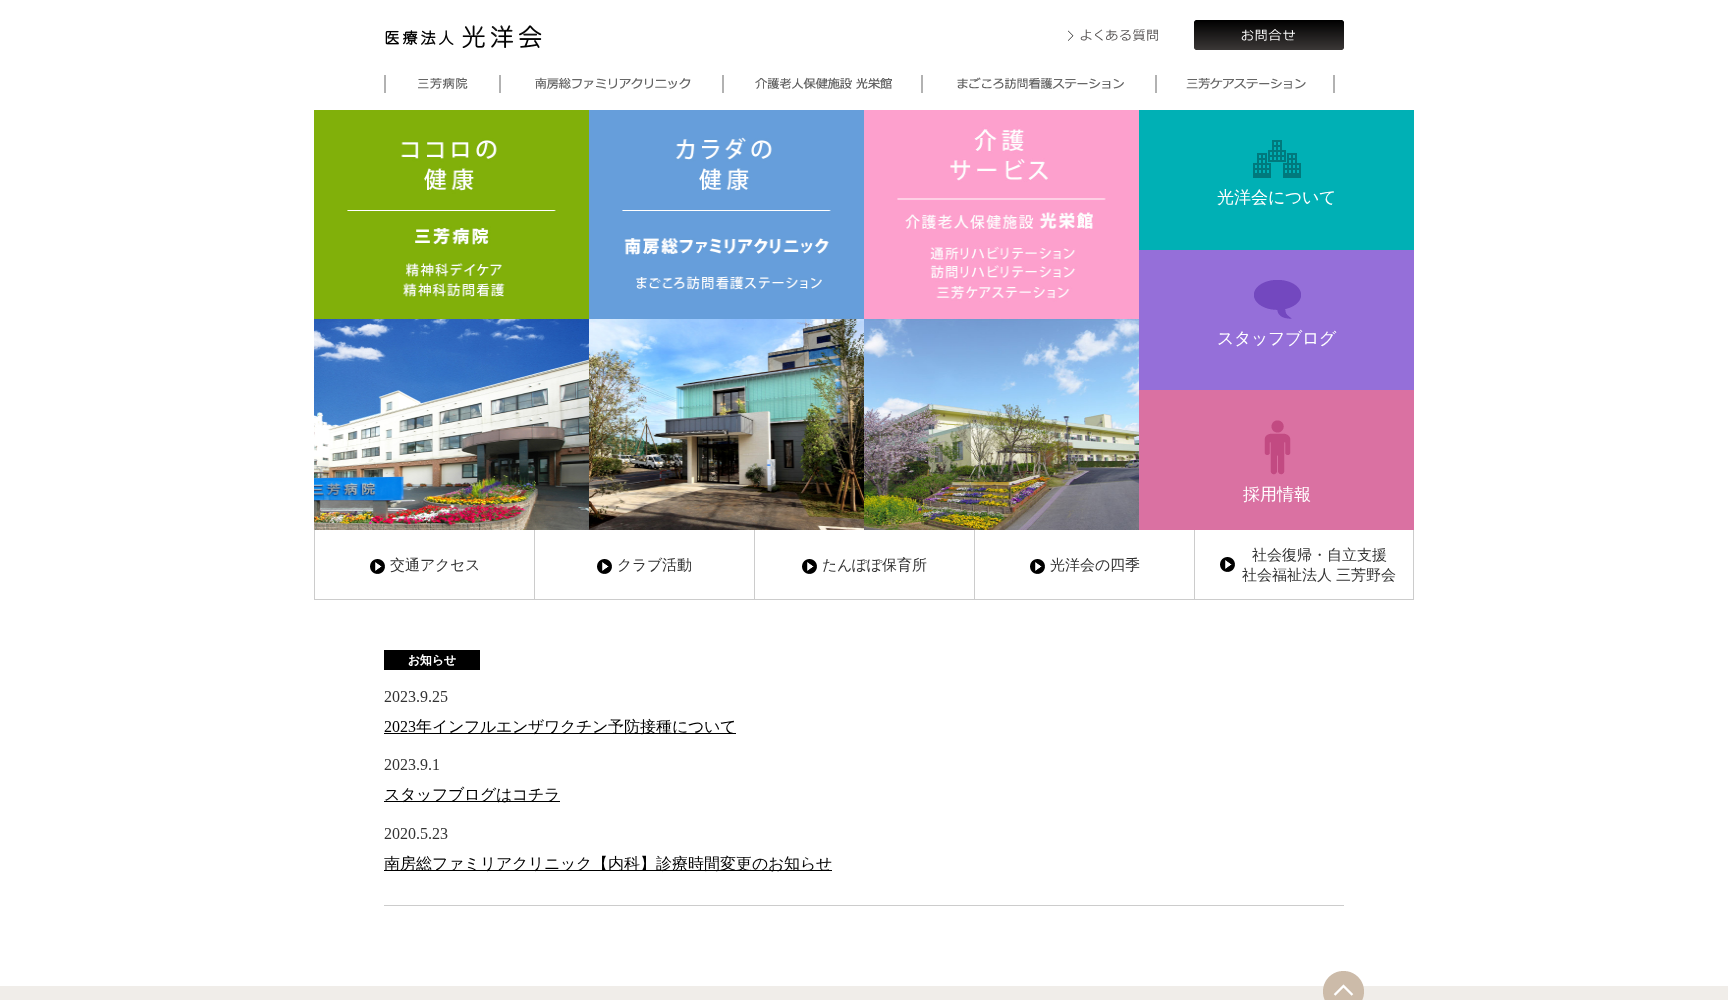
Task: Select the 三芳病院 navigation menu item
Action: click(x=442, y=84)
